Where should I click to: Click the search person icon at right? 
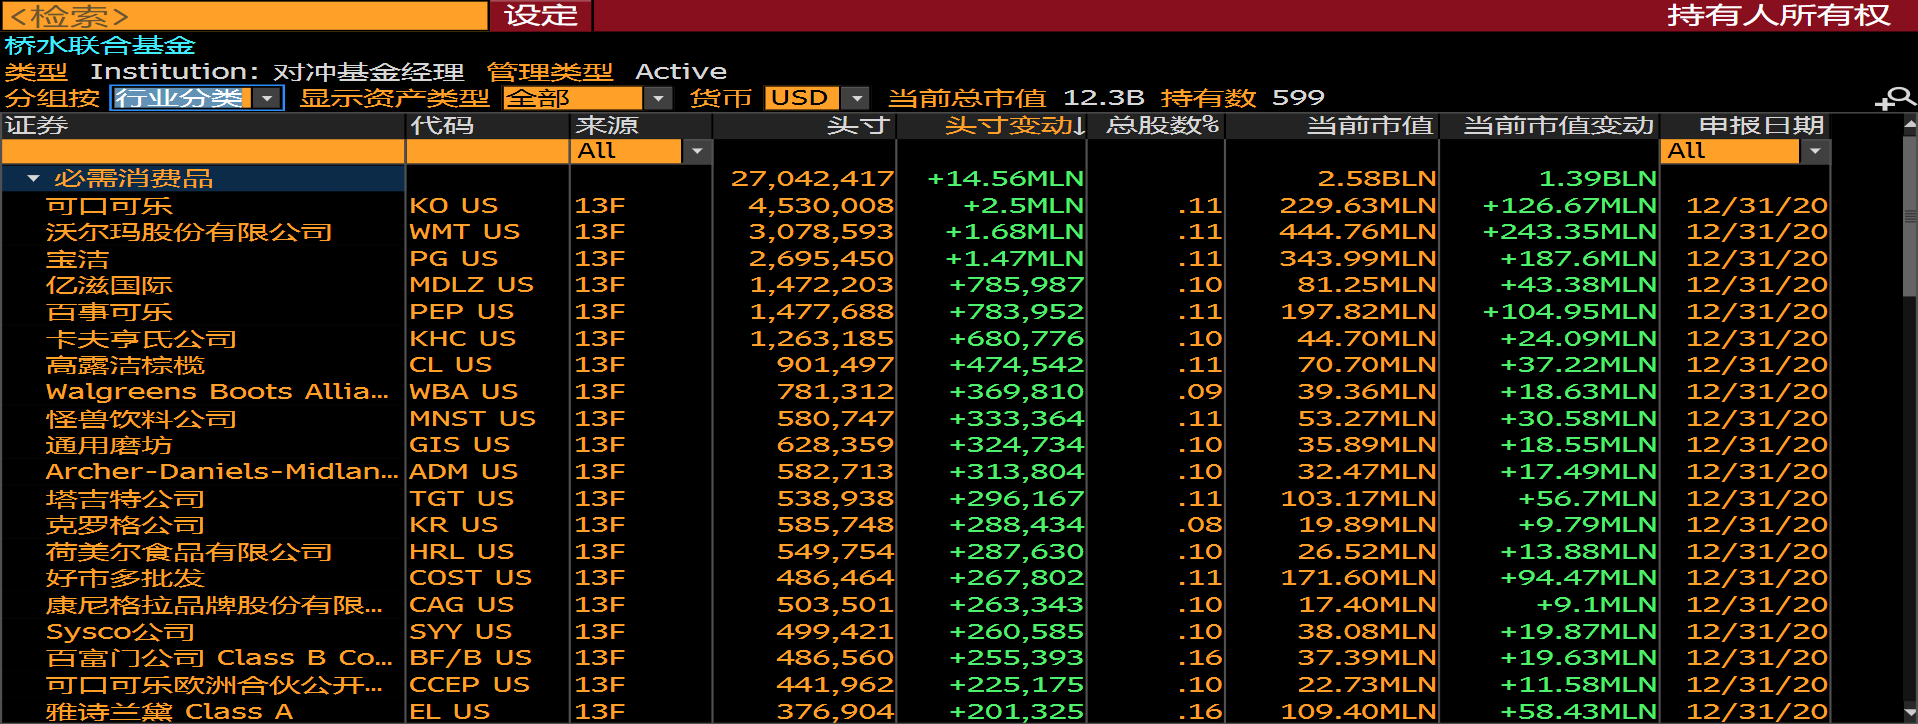[1894, 99]
